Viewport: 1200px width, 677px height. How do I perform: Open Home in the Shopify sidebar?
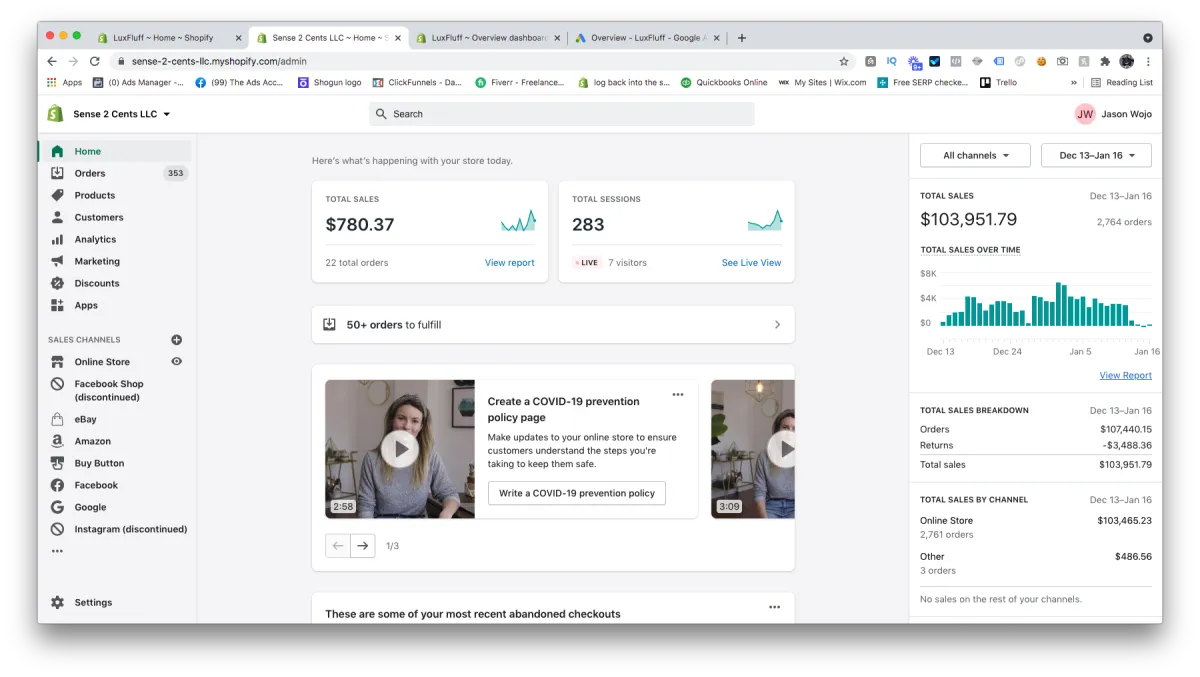click(x=87, y=151)
